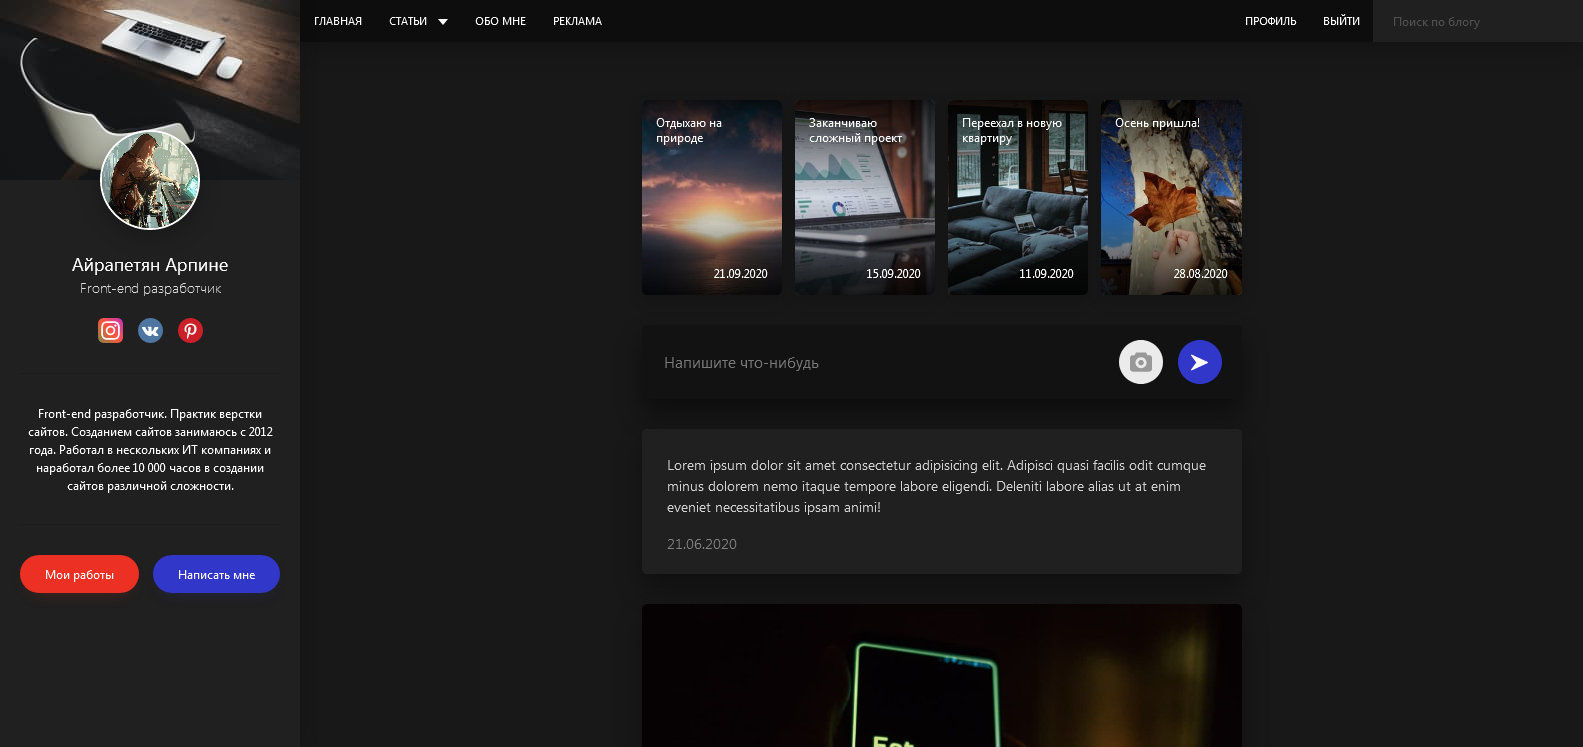This screenshot has height=747, width=1583.
Task: Open the Осень пришла! story card
Action: 1170,197
